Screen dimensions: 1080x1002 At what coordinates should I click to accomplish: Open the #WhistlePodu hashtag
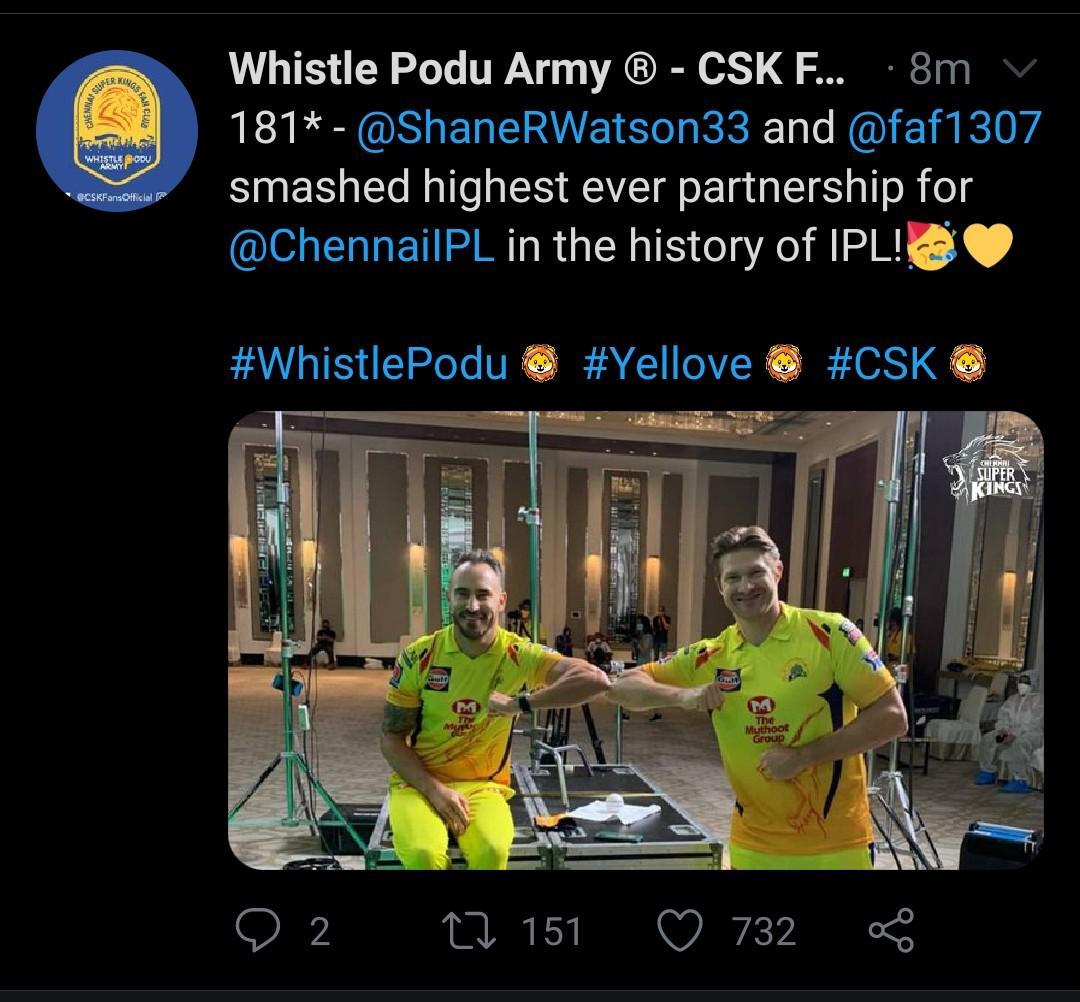pos(368,364)
